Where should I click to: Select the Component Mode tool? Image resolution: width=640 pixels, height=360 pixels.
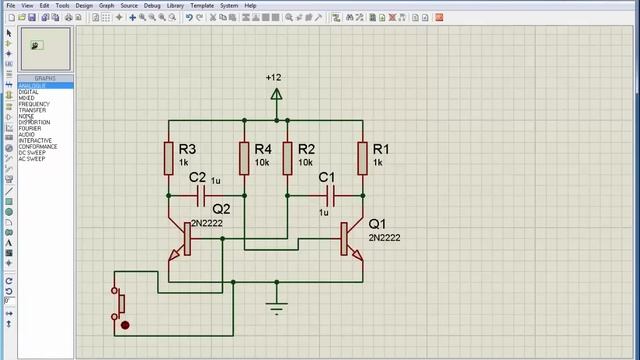click(x=9, y=44)
